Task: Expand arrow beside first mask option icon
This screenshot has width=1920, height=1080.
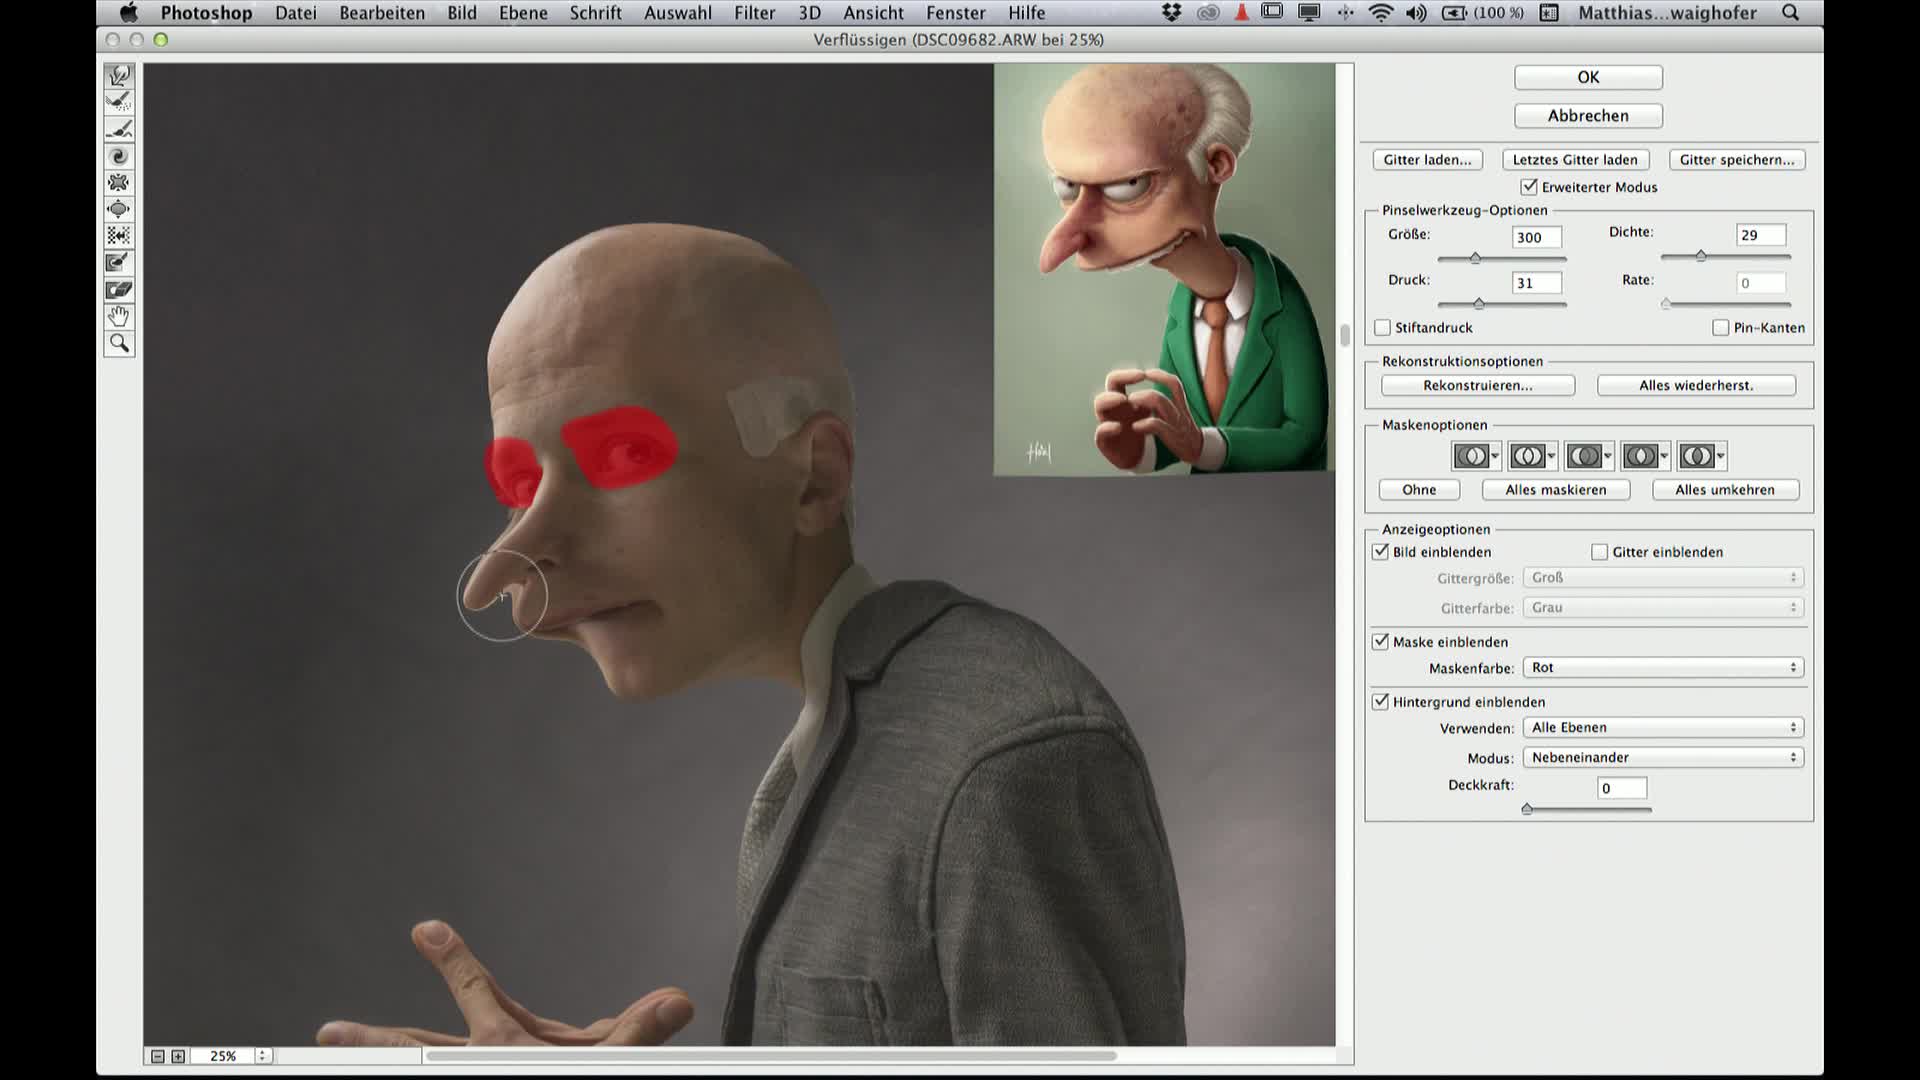Action: coord(1495,456)
